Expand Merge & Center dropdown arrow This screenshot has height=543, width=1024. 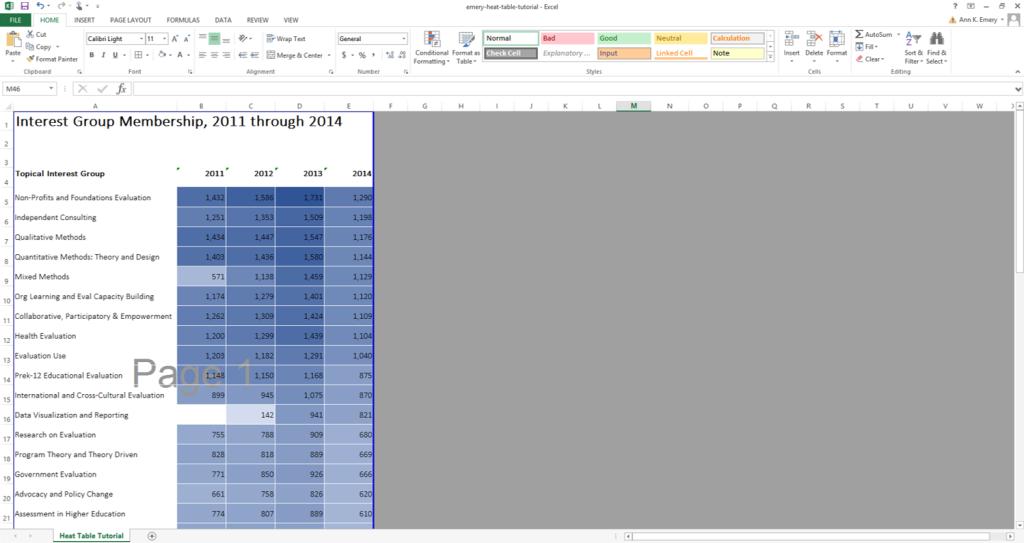click(x=328, y=56)
